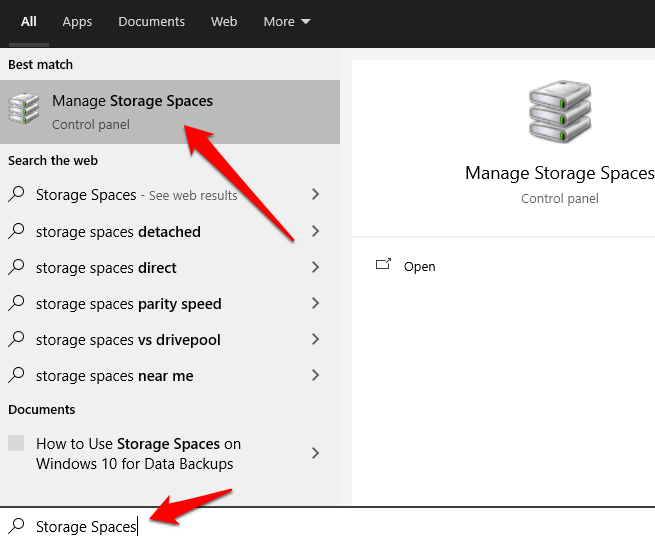655x542 pixels.
Task: Click the search icon beside 'storage spaces direct'
Action: [x=16, y=268]
